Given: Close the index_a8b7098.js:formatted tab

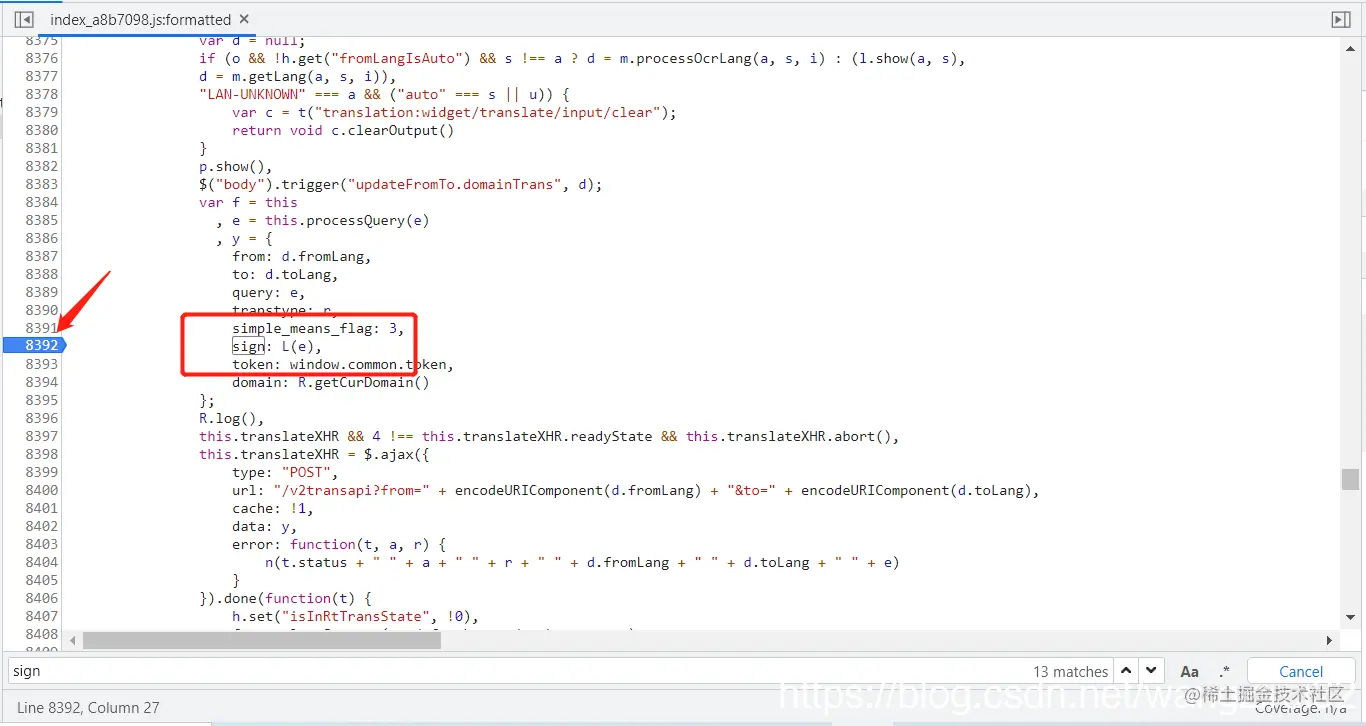Looking at the screenshot, I should 245,19.
